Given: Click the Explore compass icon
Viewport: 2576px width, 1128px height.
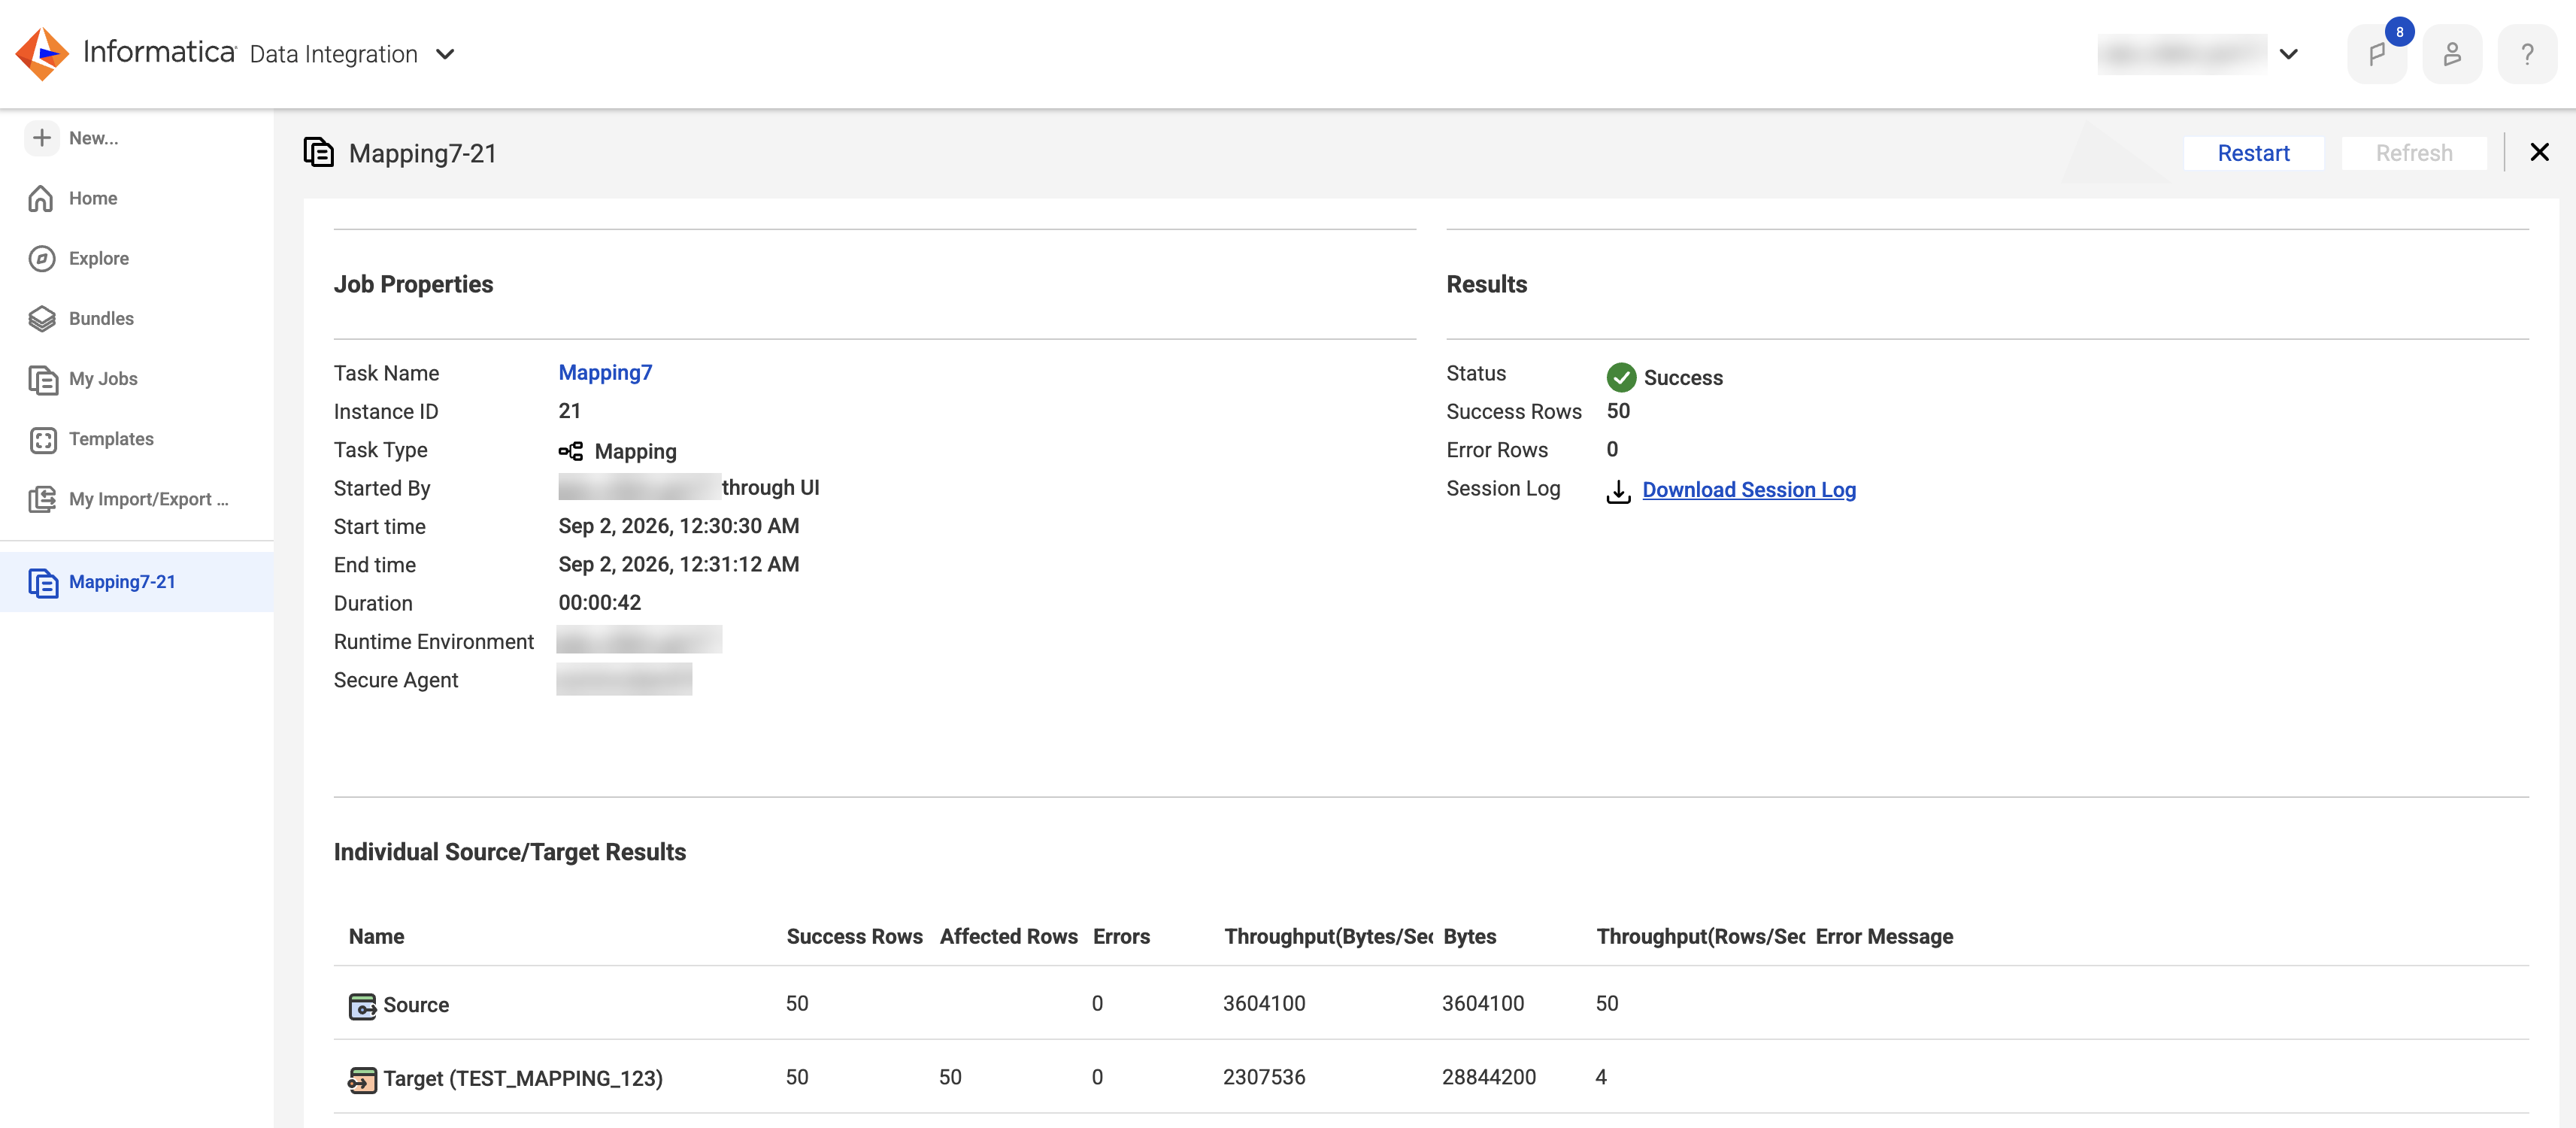Looking at the screenshot, I should [41, 258].
